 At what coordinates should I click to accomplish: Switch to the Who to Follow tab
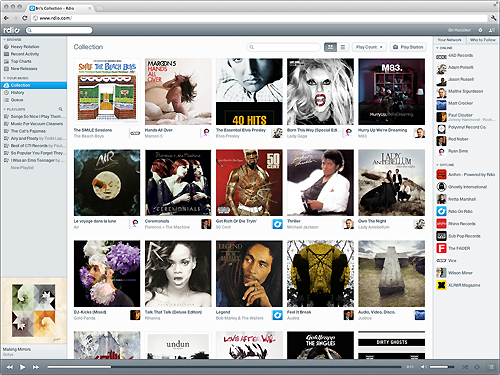click(x=482, y=40)
